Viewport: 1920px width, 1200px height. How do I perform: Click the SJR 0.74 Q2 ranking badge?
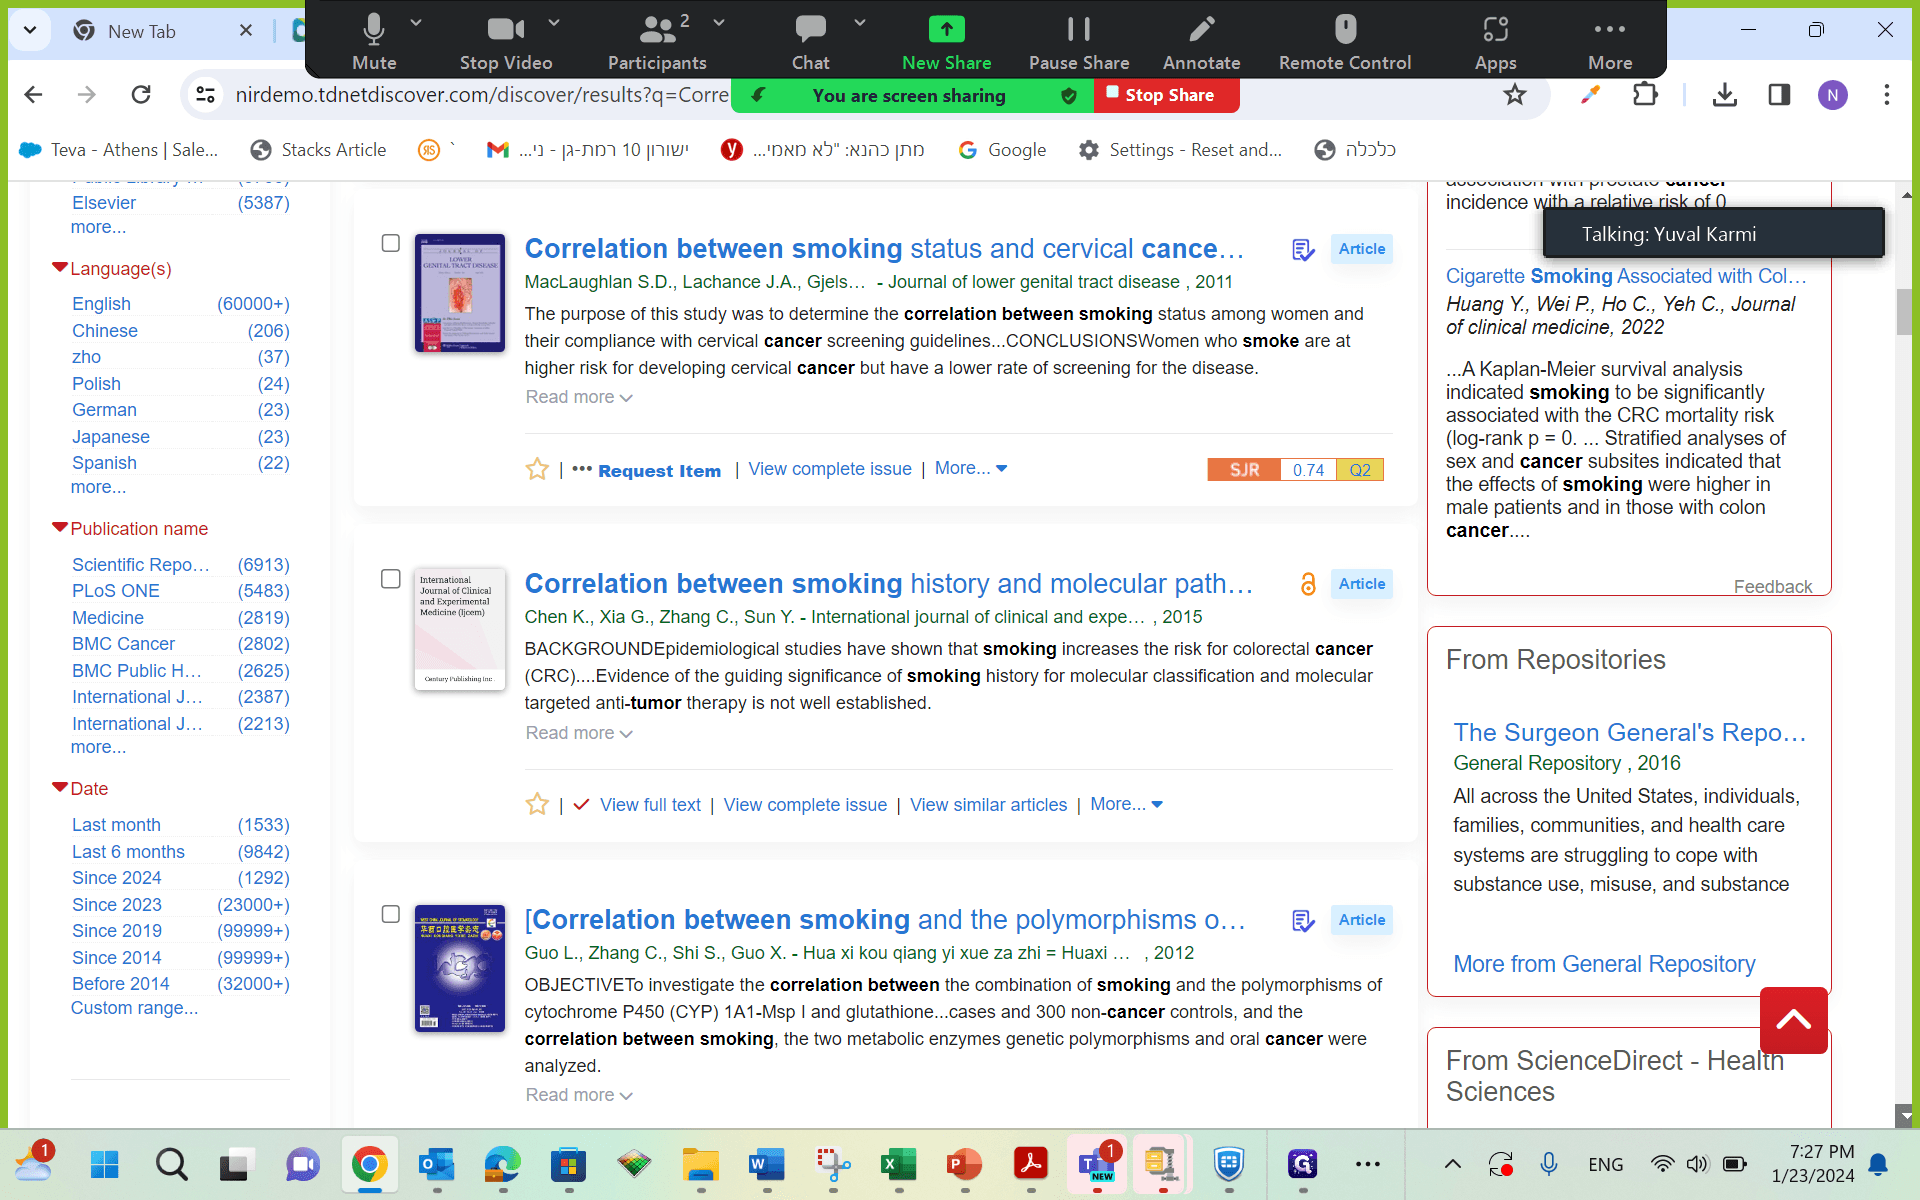coord(1295,470)
